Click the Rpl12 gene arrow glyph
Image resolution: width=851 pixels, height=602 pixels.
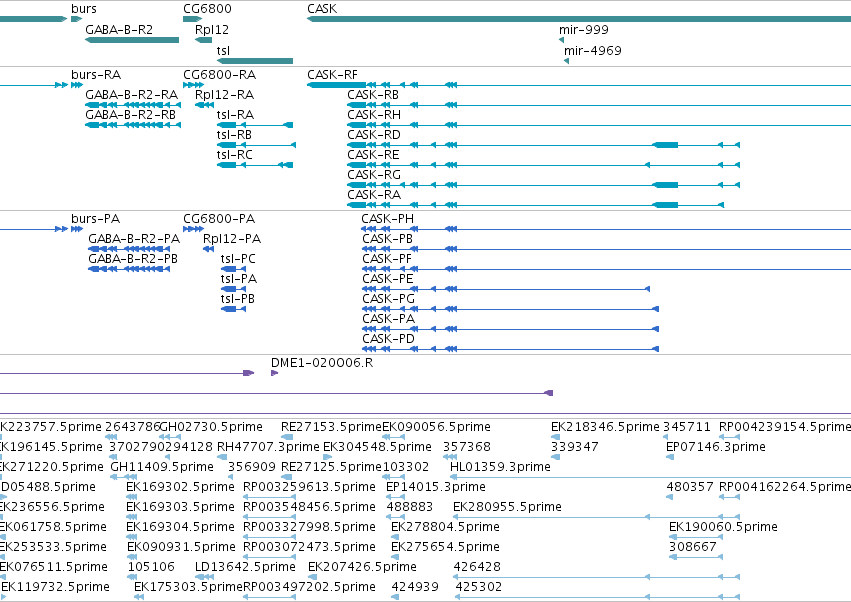click(204, 40)
